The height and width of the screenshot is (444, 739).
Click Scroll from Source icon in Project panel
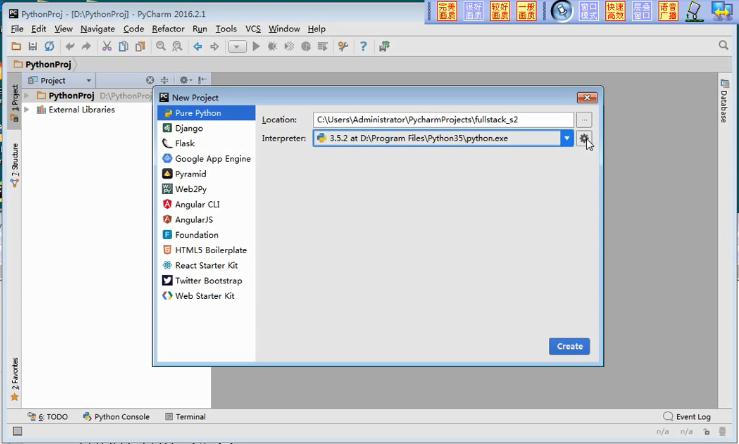(x=150, y=80)
